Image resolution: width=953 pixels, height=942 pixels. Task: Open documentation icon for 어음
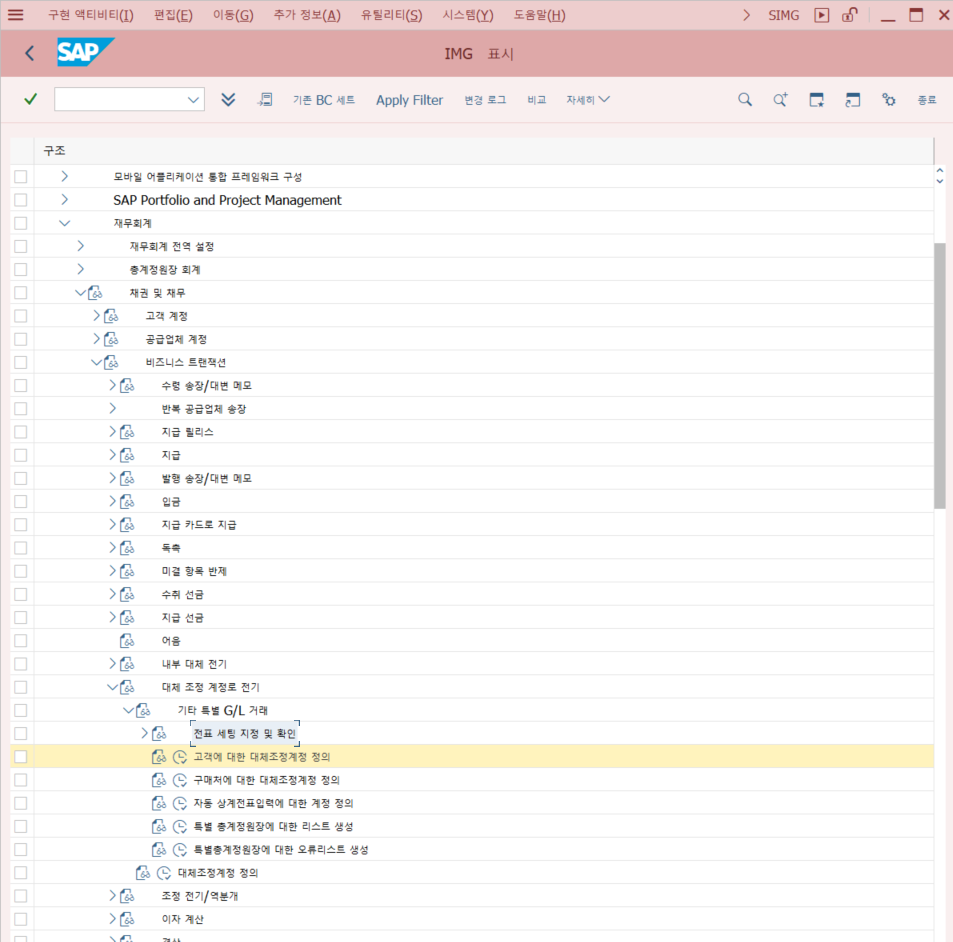[x=127, y=641]
